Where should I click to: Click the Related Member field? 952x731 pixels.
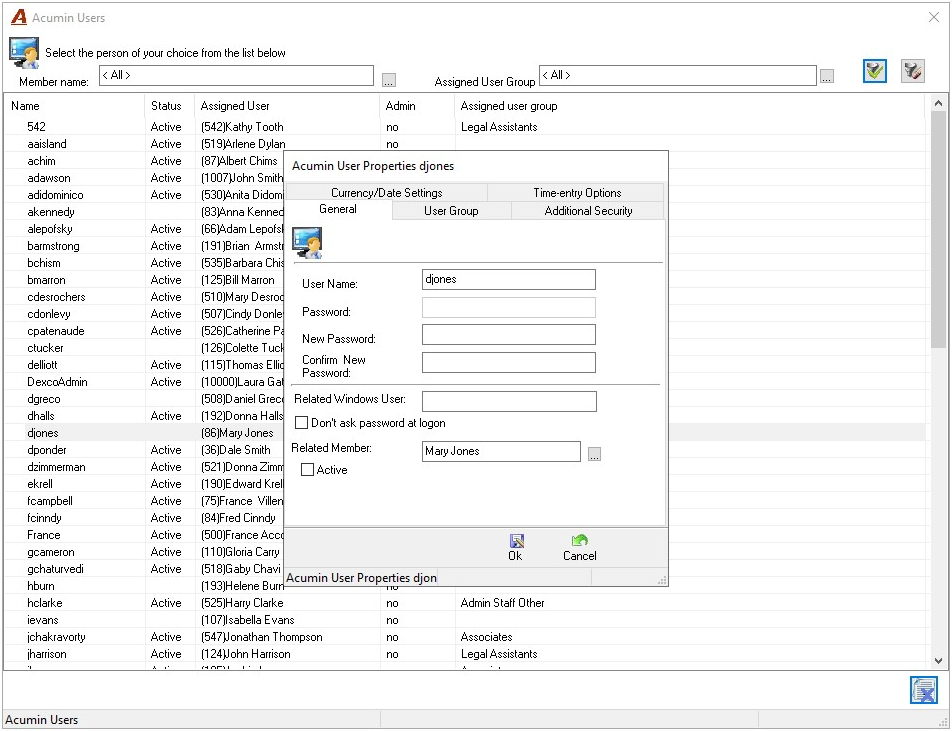(502, 451)
